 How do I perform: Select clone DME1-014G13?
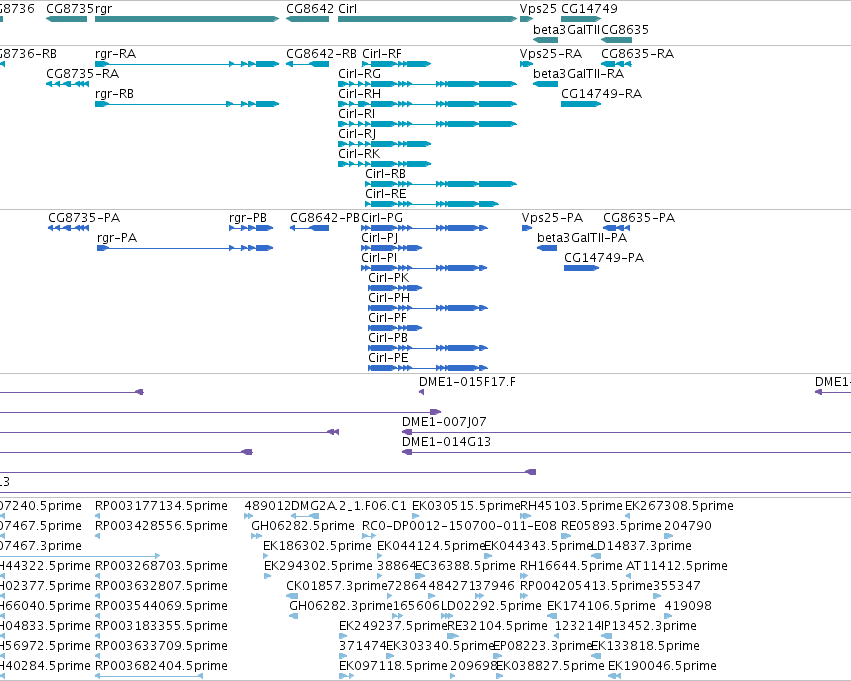[x=626, y=452]
